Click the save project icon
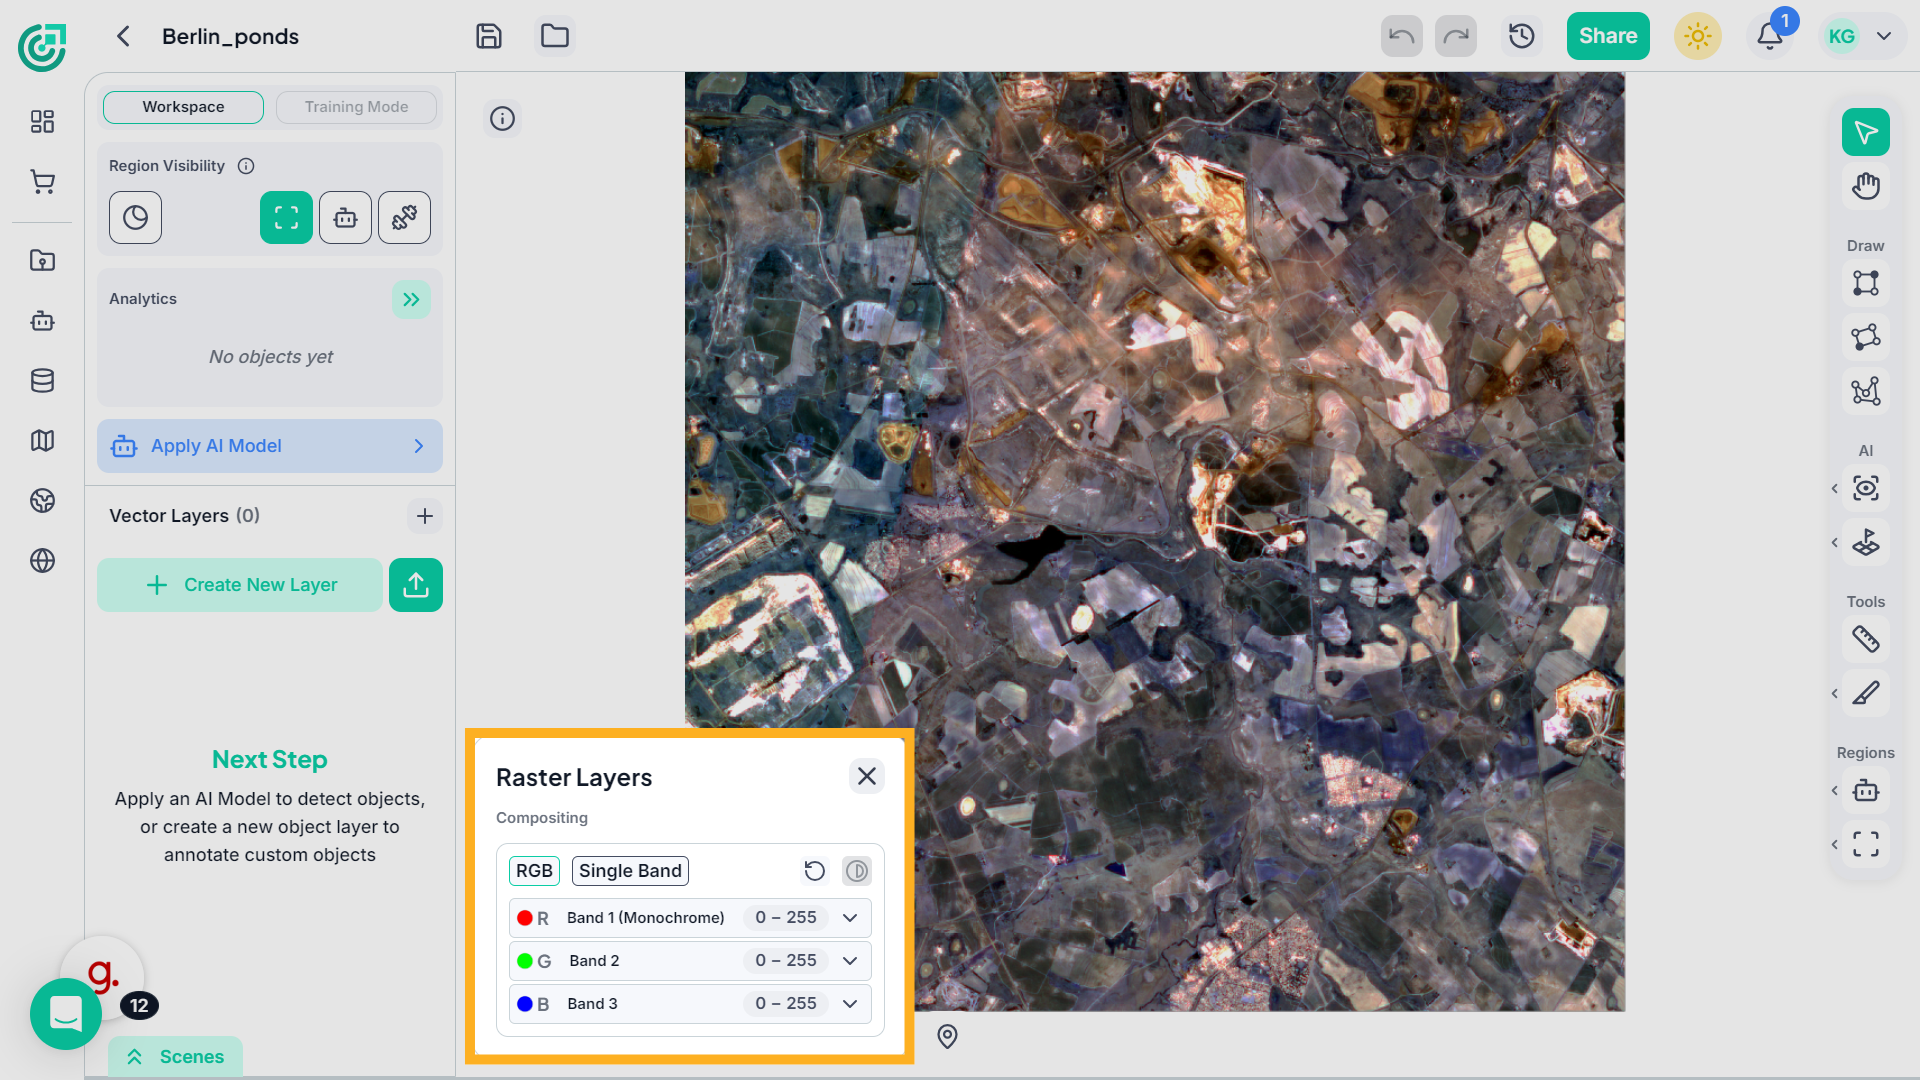The image size is (1920, 1080). (488, 36)
